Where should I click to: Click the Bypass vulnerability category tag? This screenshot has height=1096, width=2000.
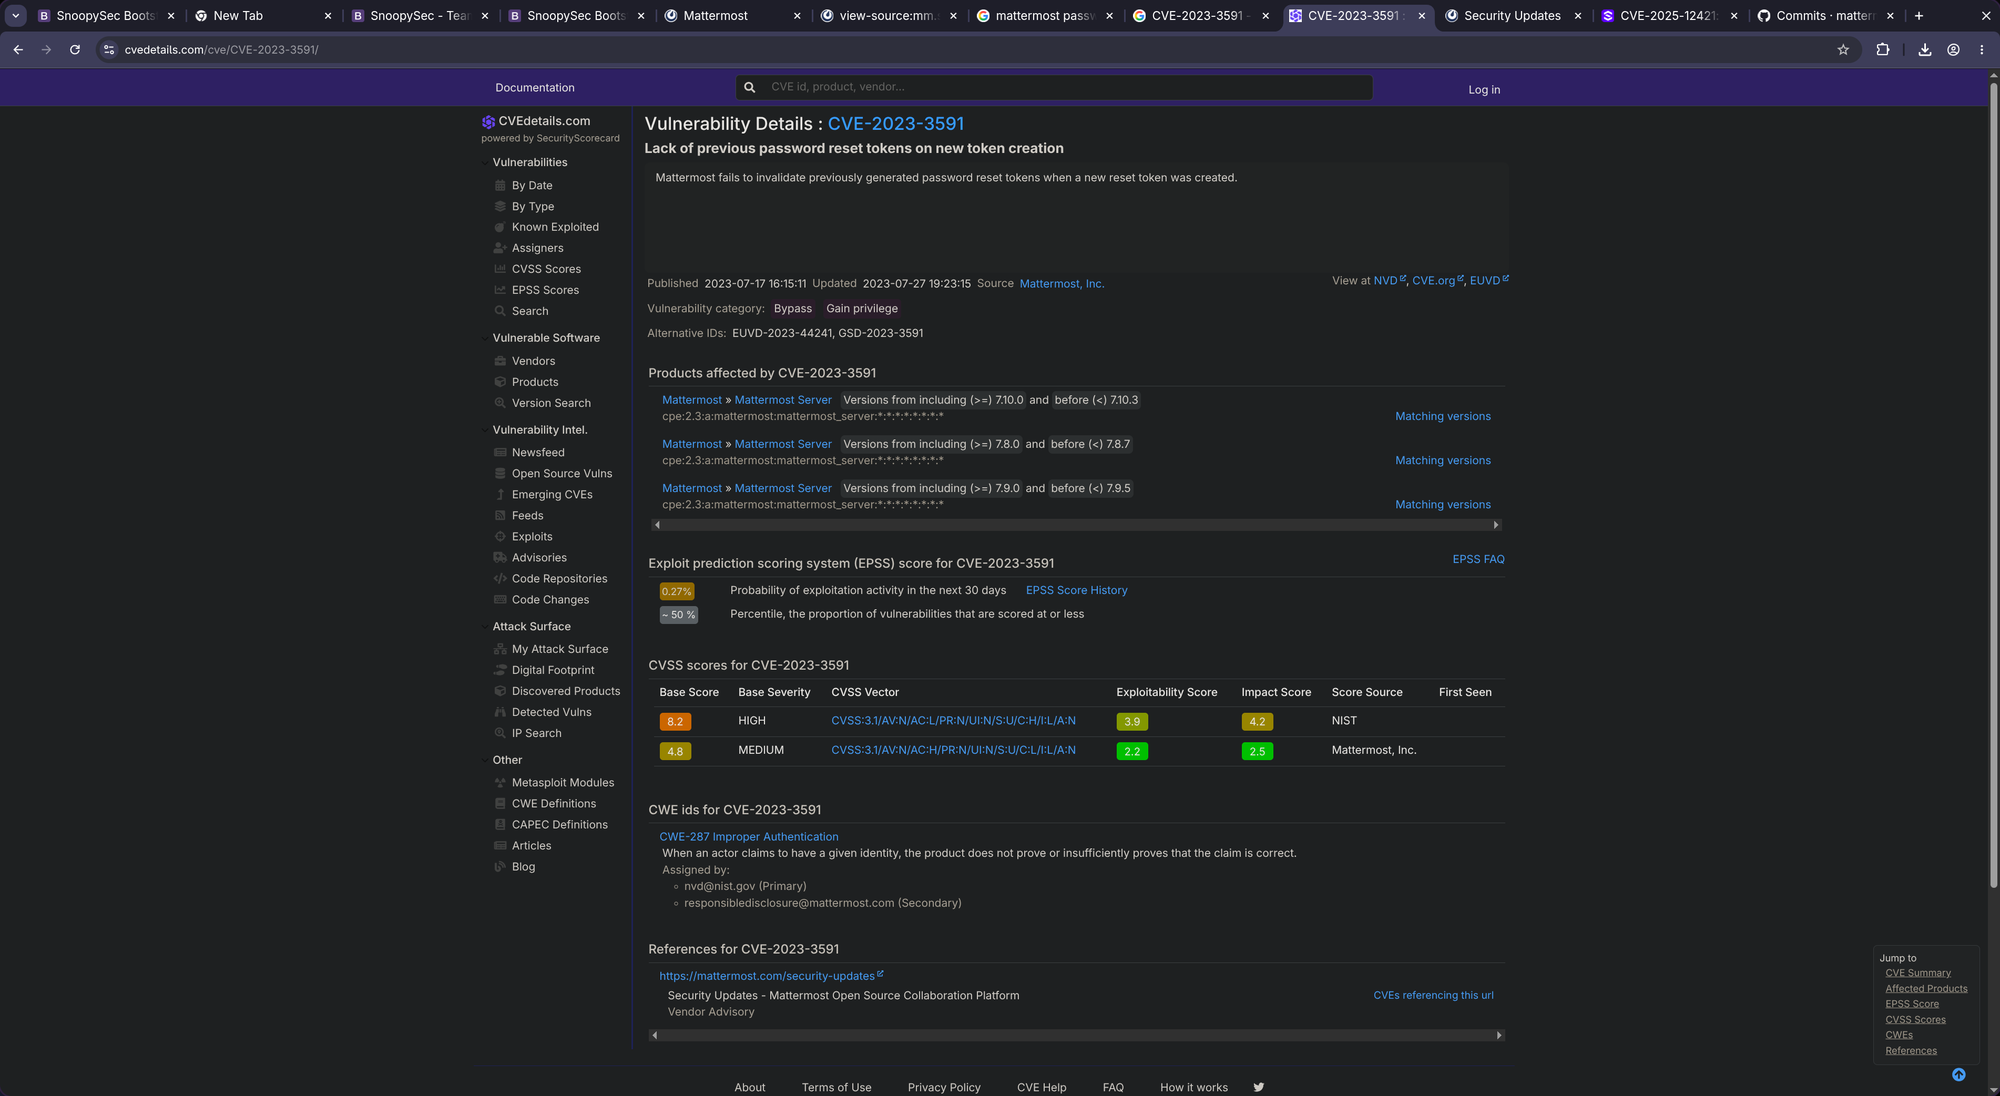pos(793,309)
